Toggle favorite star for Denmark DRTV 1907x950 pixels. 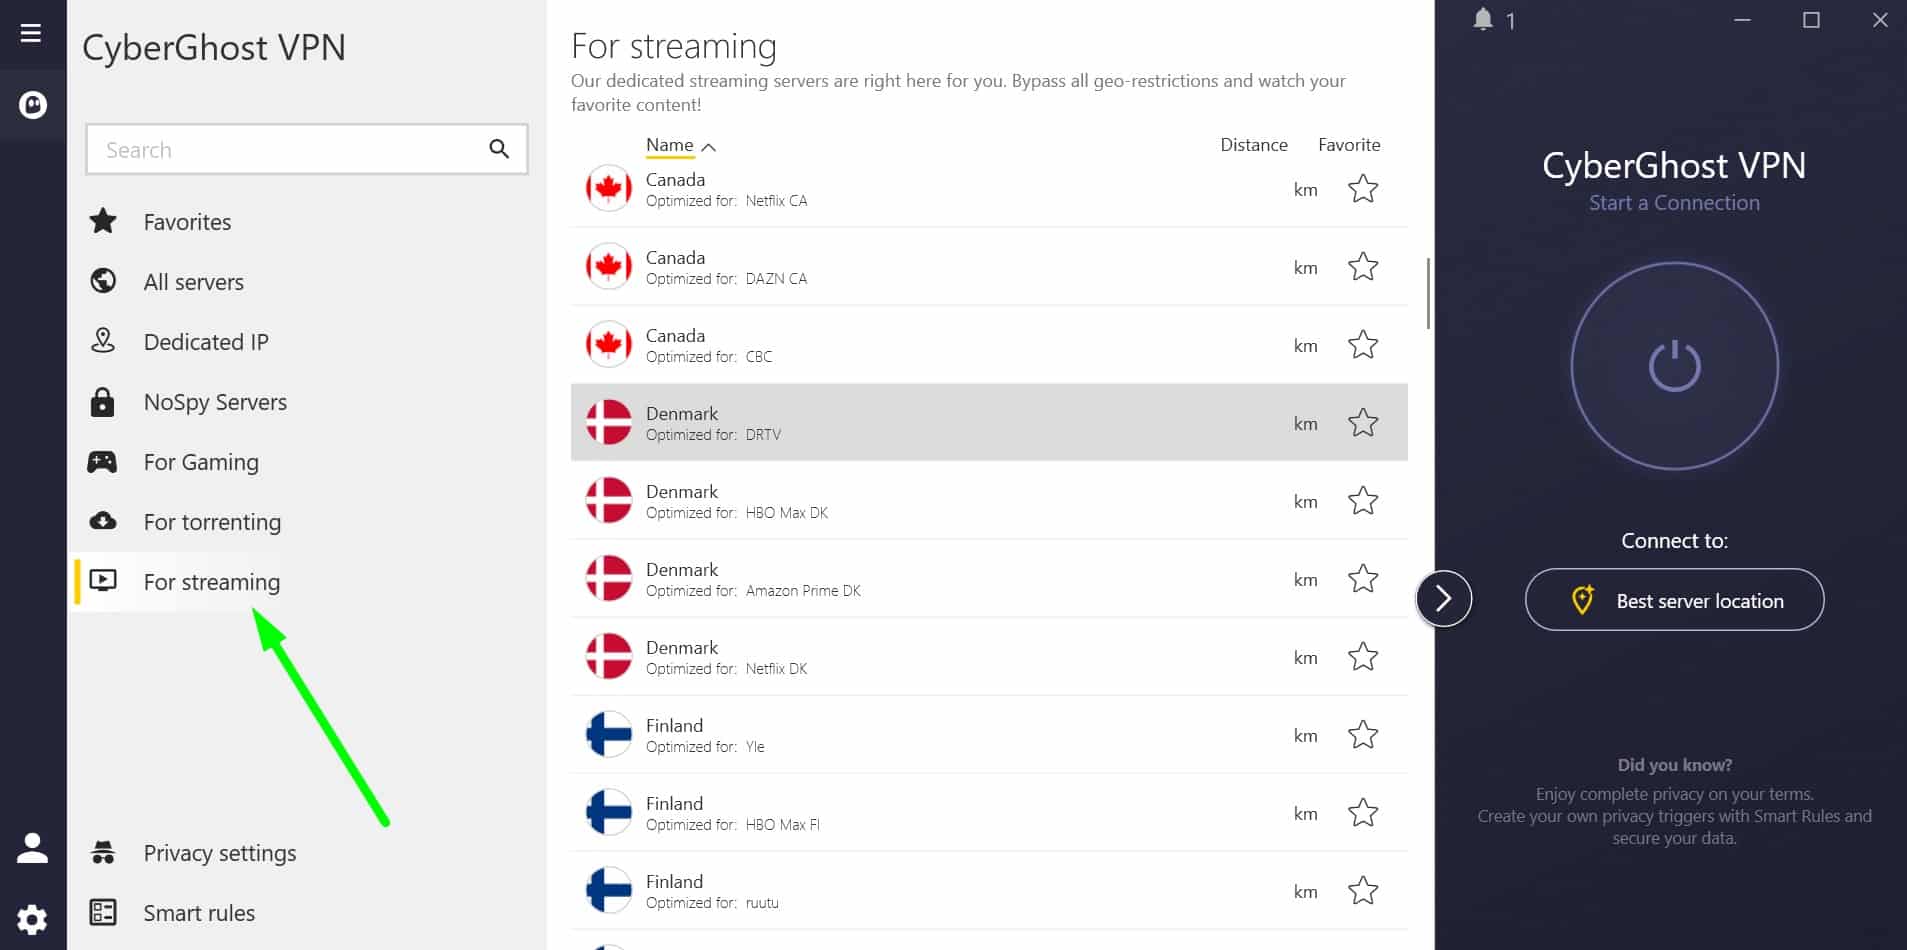tap(1363, 423)
